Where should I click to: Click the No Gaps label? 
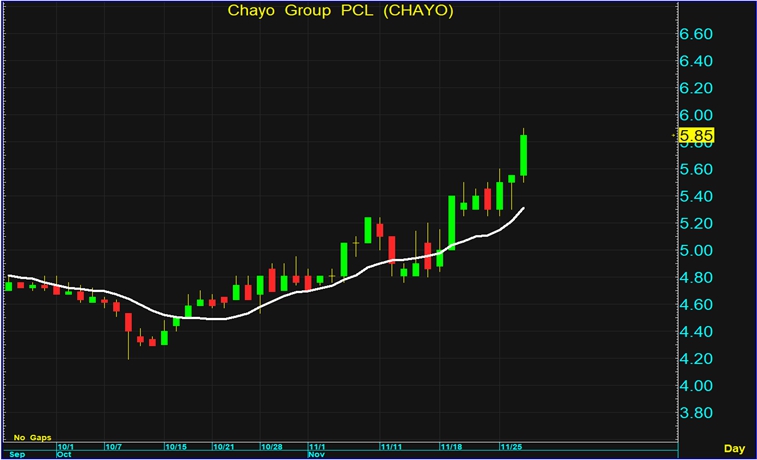pos(32,438)
